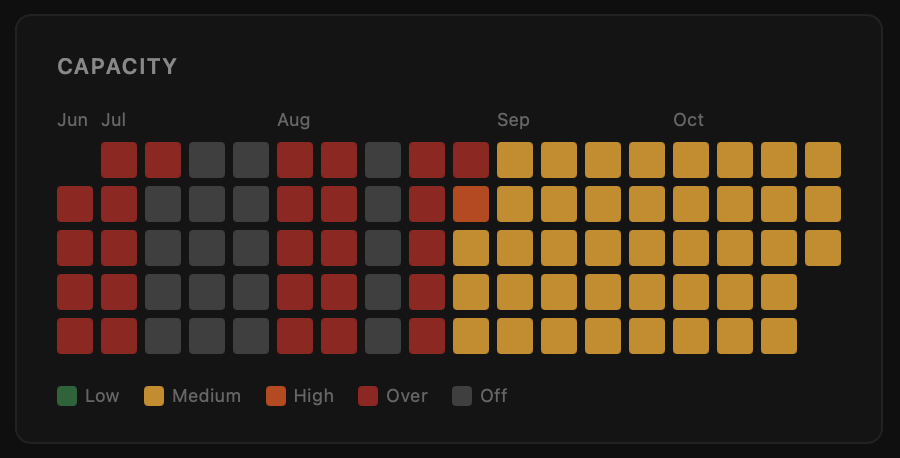Viewport: 900px width, 458px height.
Task: Click the "CAPACITY" heading
Action: point(118,67)
